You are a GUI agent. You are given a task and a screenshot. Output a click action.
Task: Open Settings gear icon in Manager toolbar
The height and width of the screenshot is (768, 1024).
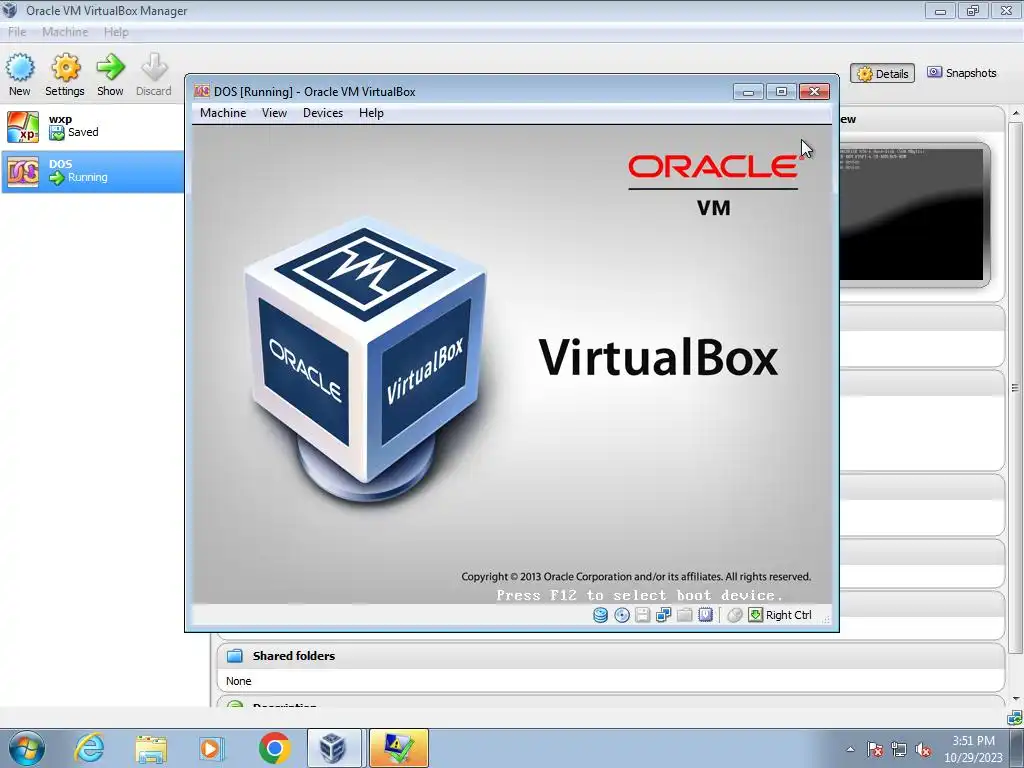click(65, 67)
